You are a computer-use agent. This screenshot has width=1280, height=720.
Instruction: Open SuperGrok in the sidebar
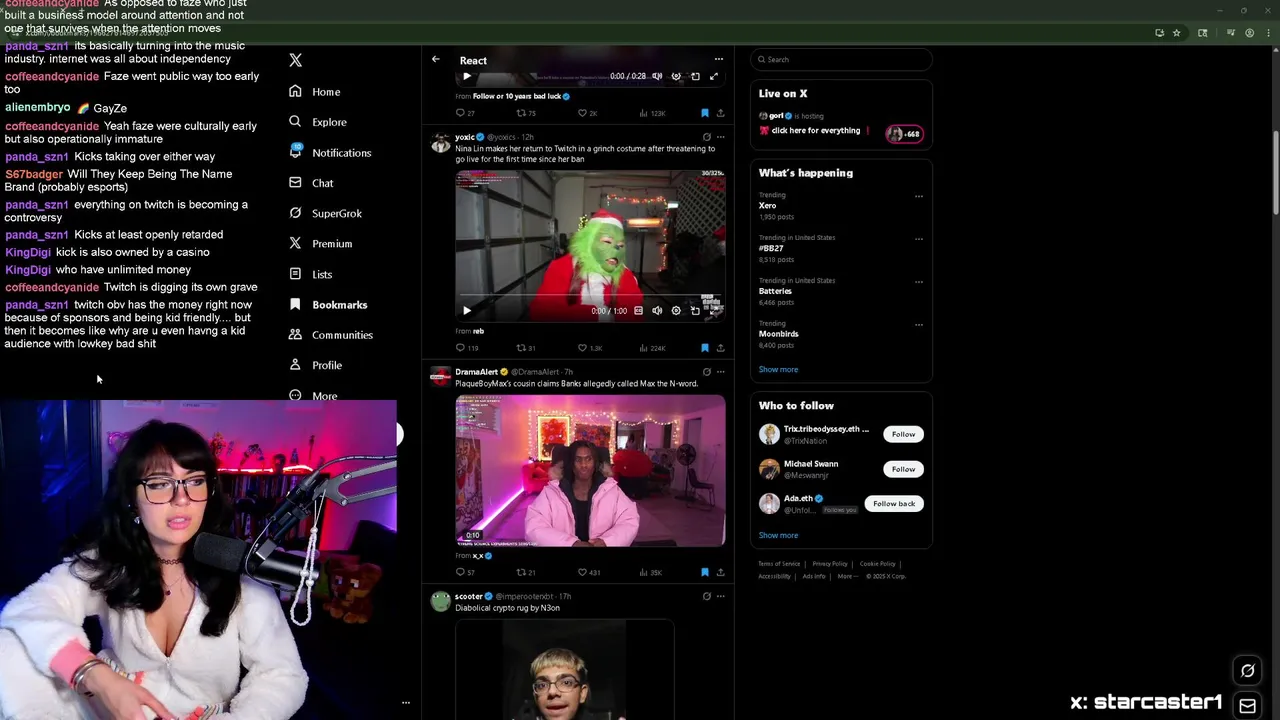click(x=325, y=213)
